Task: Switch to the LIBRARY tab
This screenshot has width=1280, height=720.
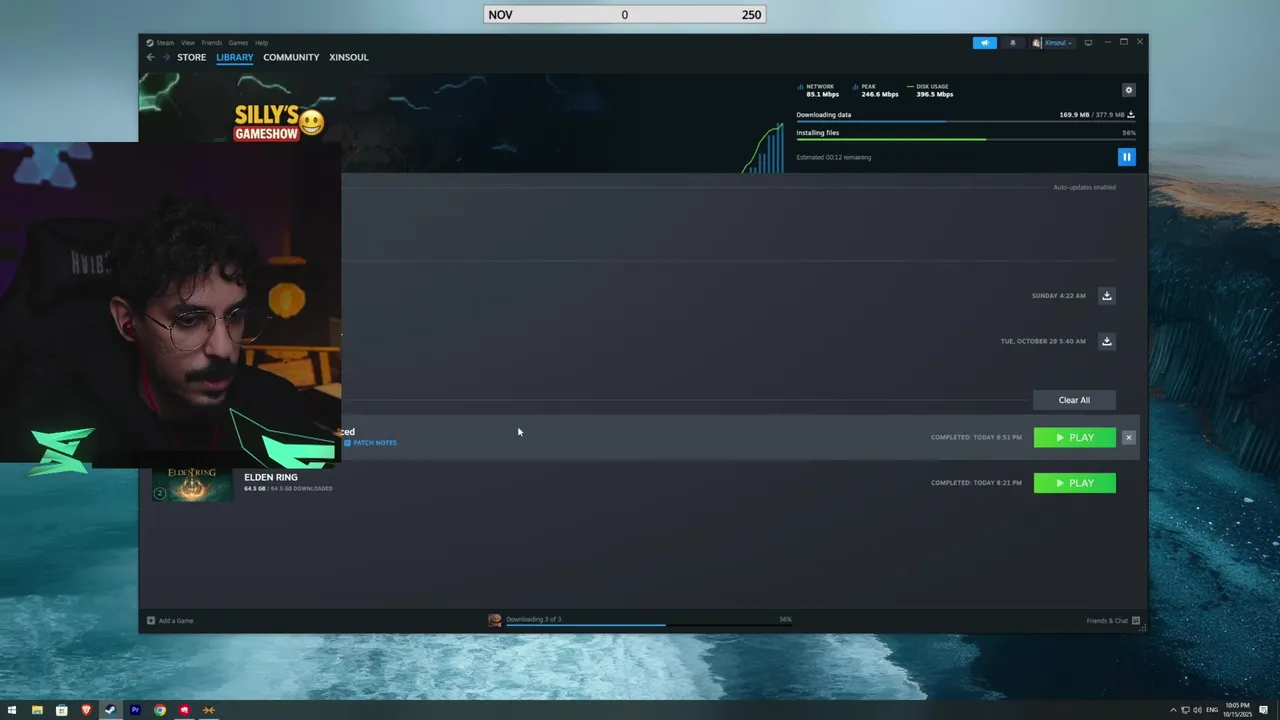Action: click(235, 57)
